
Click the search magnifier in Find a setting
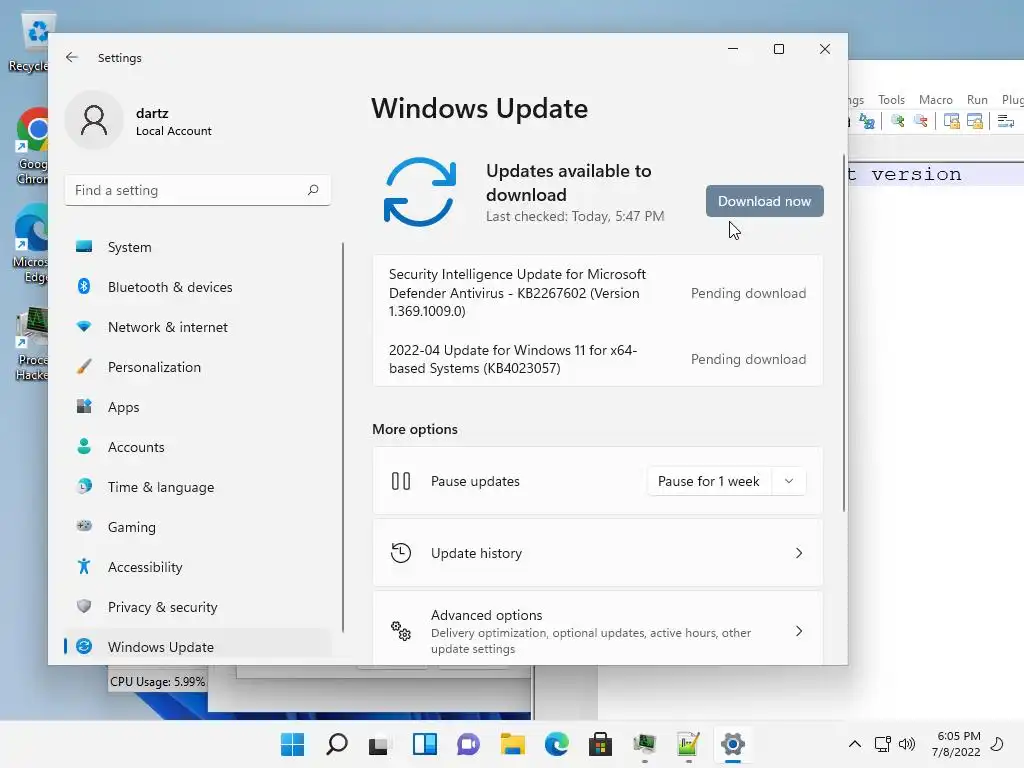coord(313,190)
